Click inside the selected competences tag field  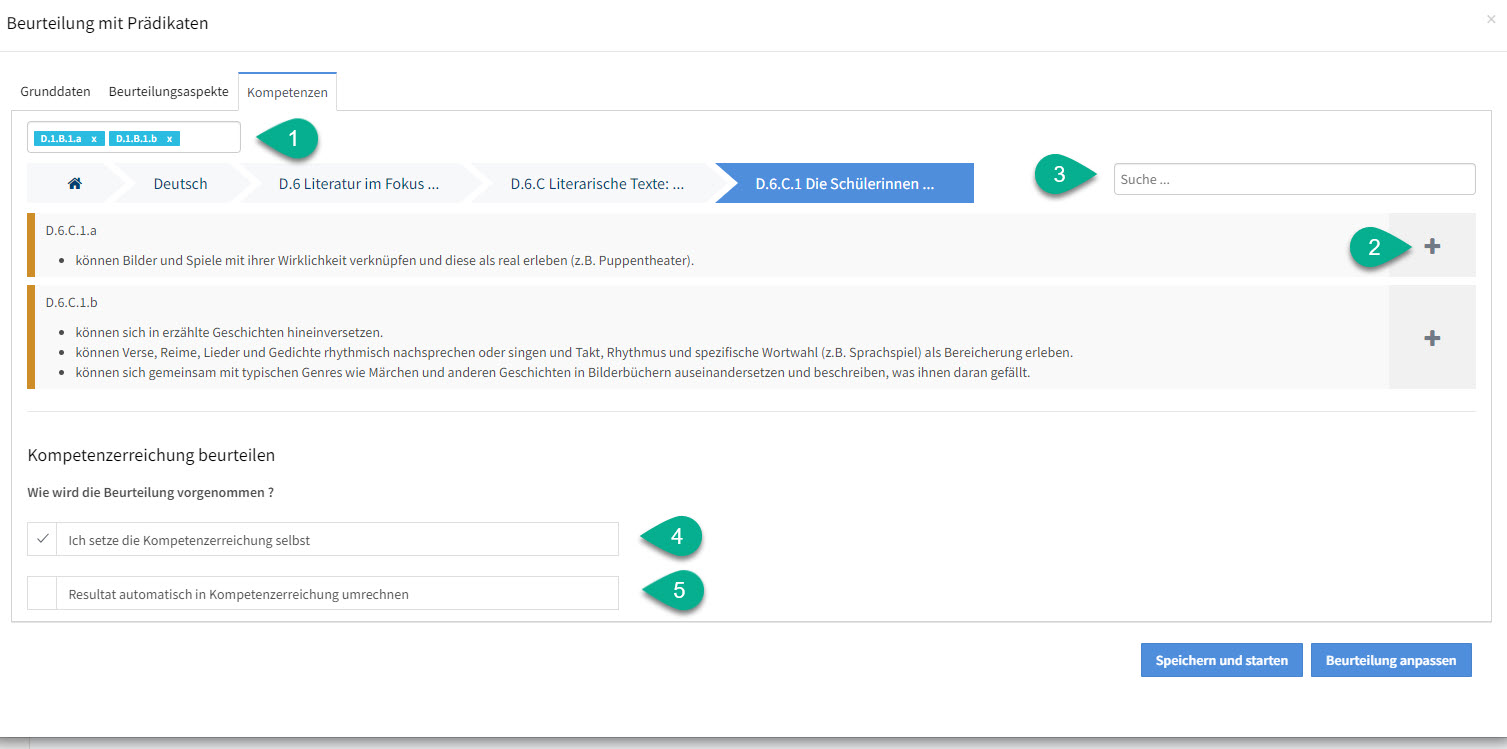(x=134, y=137)
